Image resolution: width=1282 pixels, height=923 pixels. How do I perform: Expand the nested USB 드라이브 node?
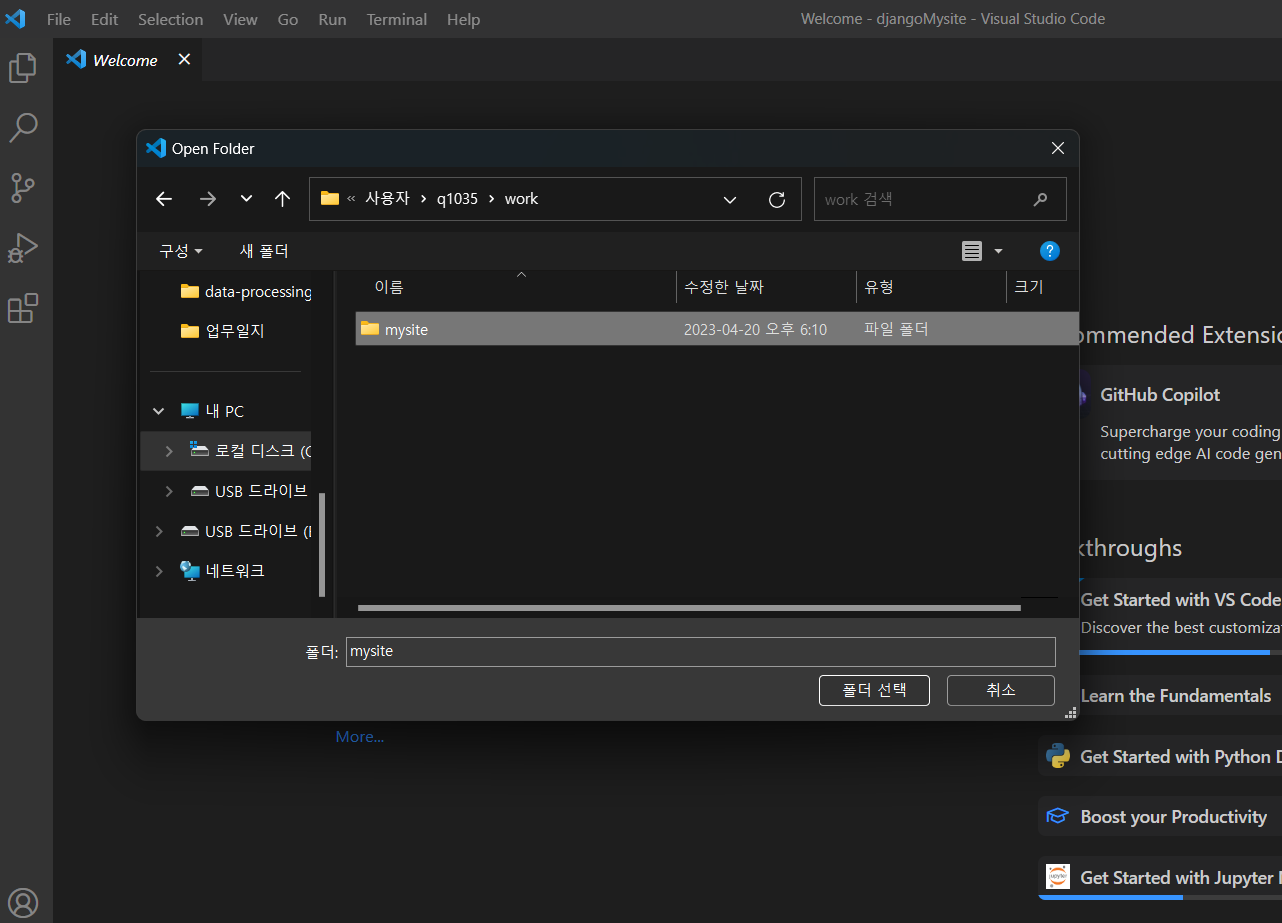click(x=169, y=491)
